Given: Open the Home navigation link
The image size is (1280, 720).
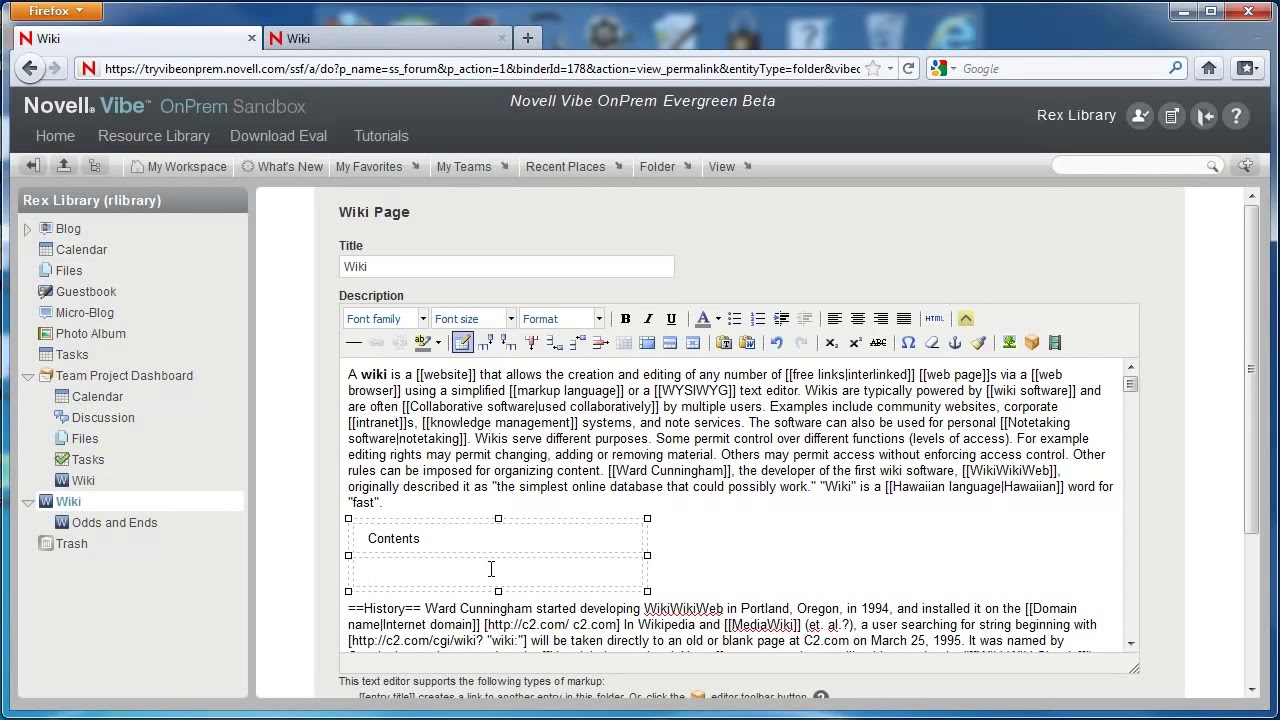Looking at the screenshot, I should [55, 136].
